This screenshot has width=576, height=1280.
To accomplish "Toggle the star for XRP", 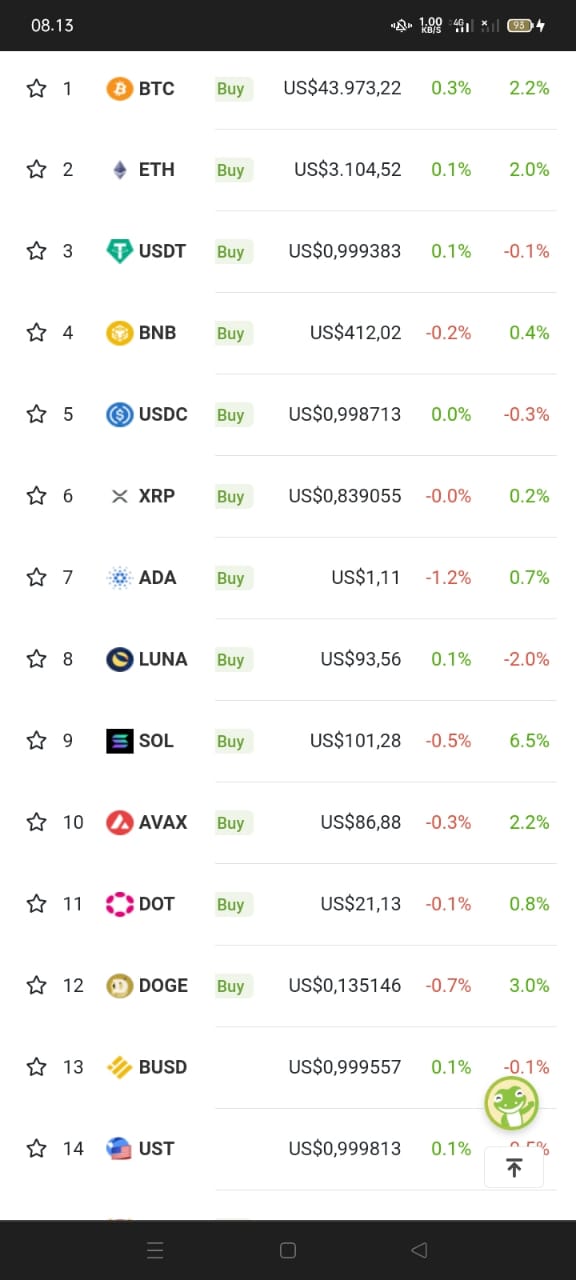I will coord(37,496).
